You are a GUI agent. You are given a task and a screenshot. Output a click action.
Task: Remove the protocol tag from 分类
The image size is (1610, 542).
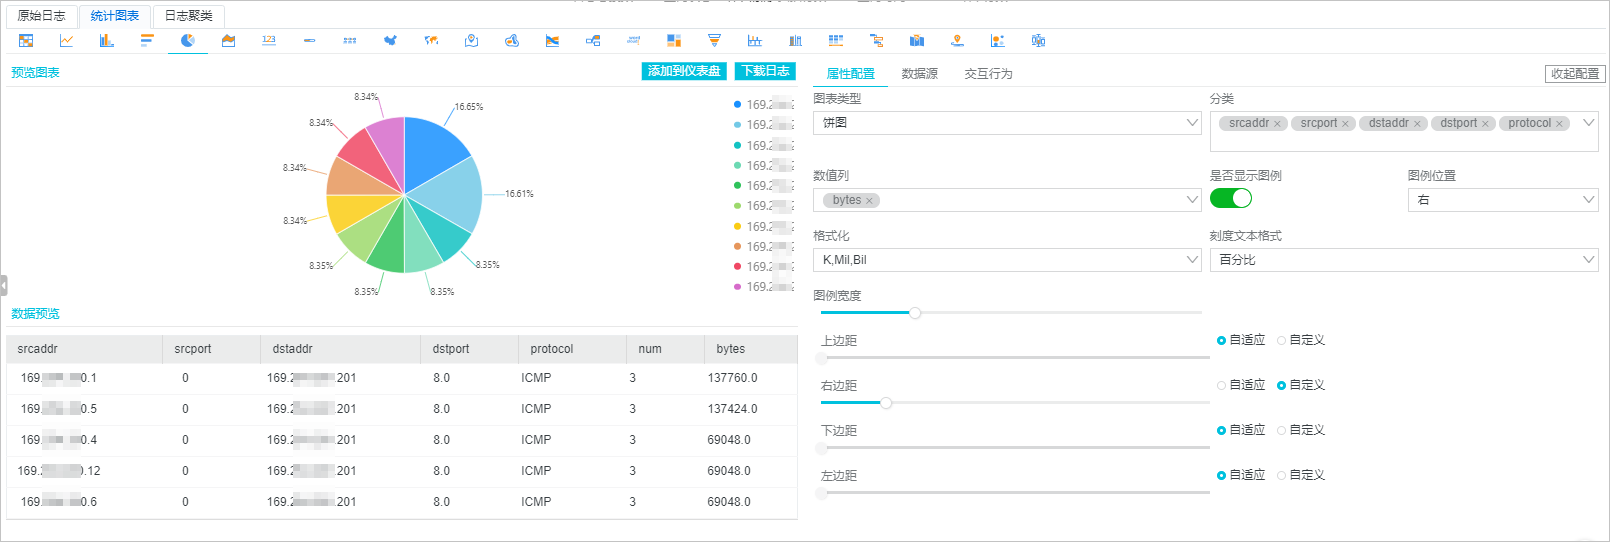1559,124
